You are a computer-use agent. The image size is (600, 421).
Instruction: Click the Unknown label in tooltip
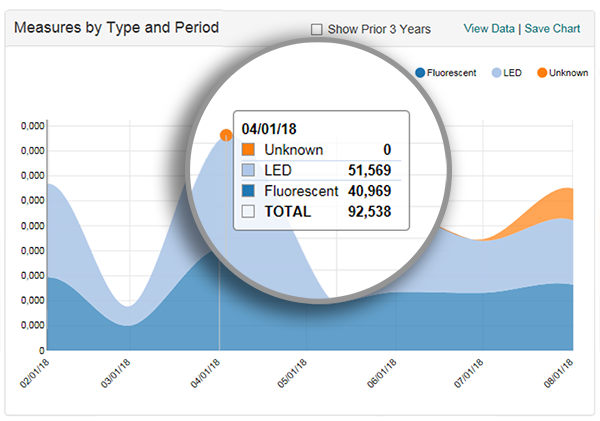(293, 150)
